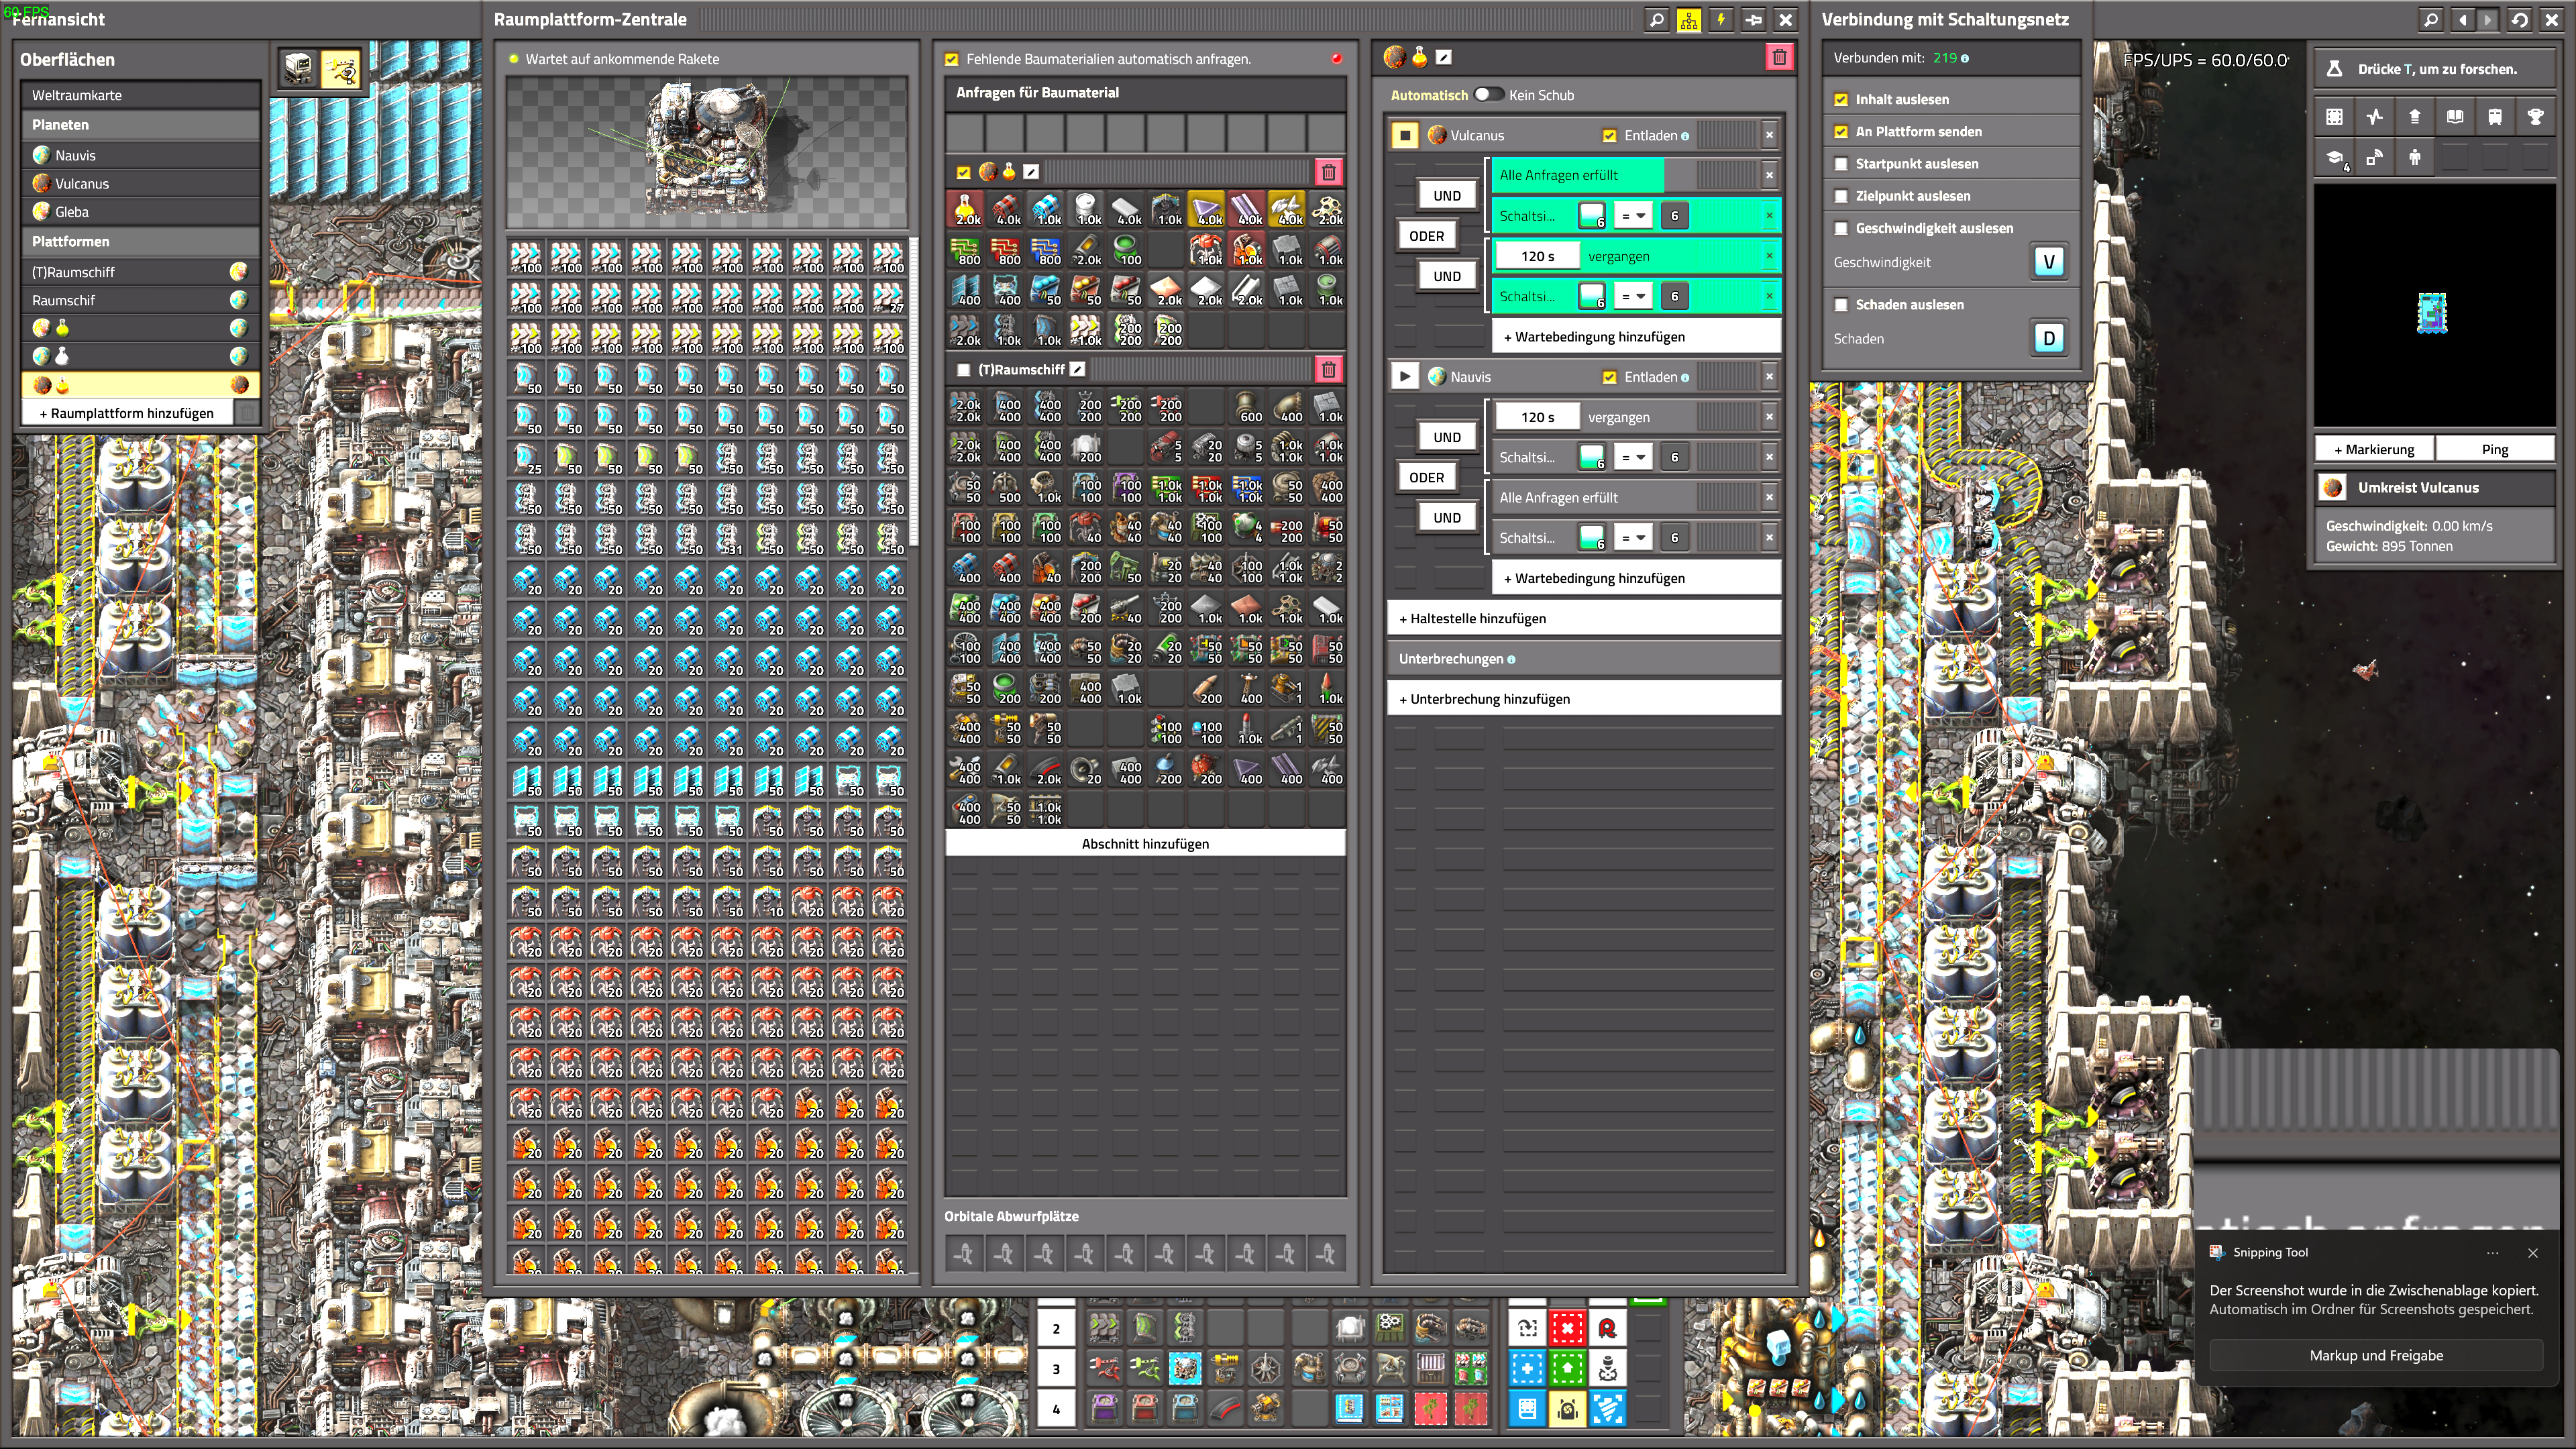Enable Startpunkt auslesen

[1841, 164]
